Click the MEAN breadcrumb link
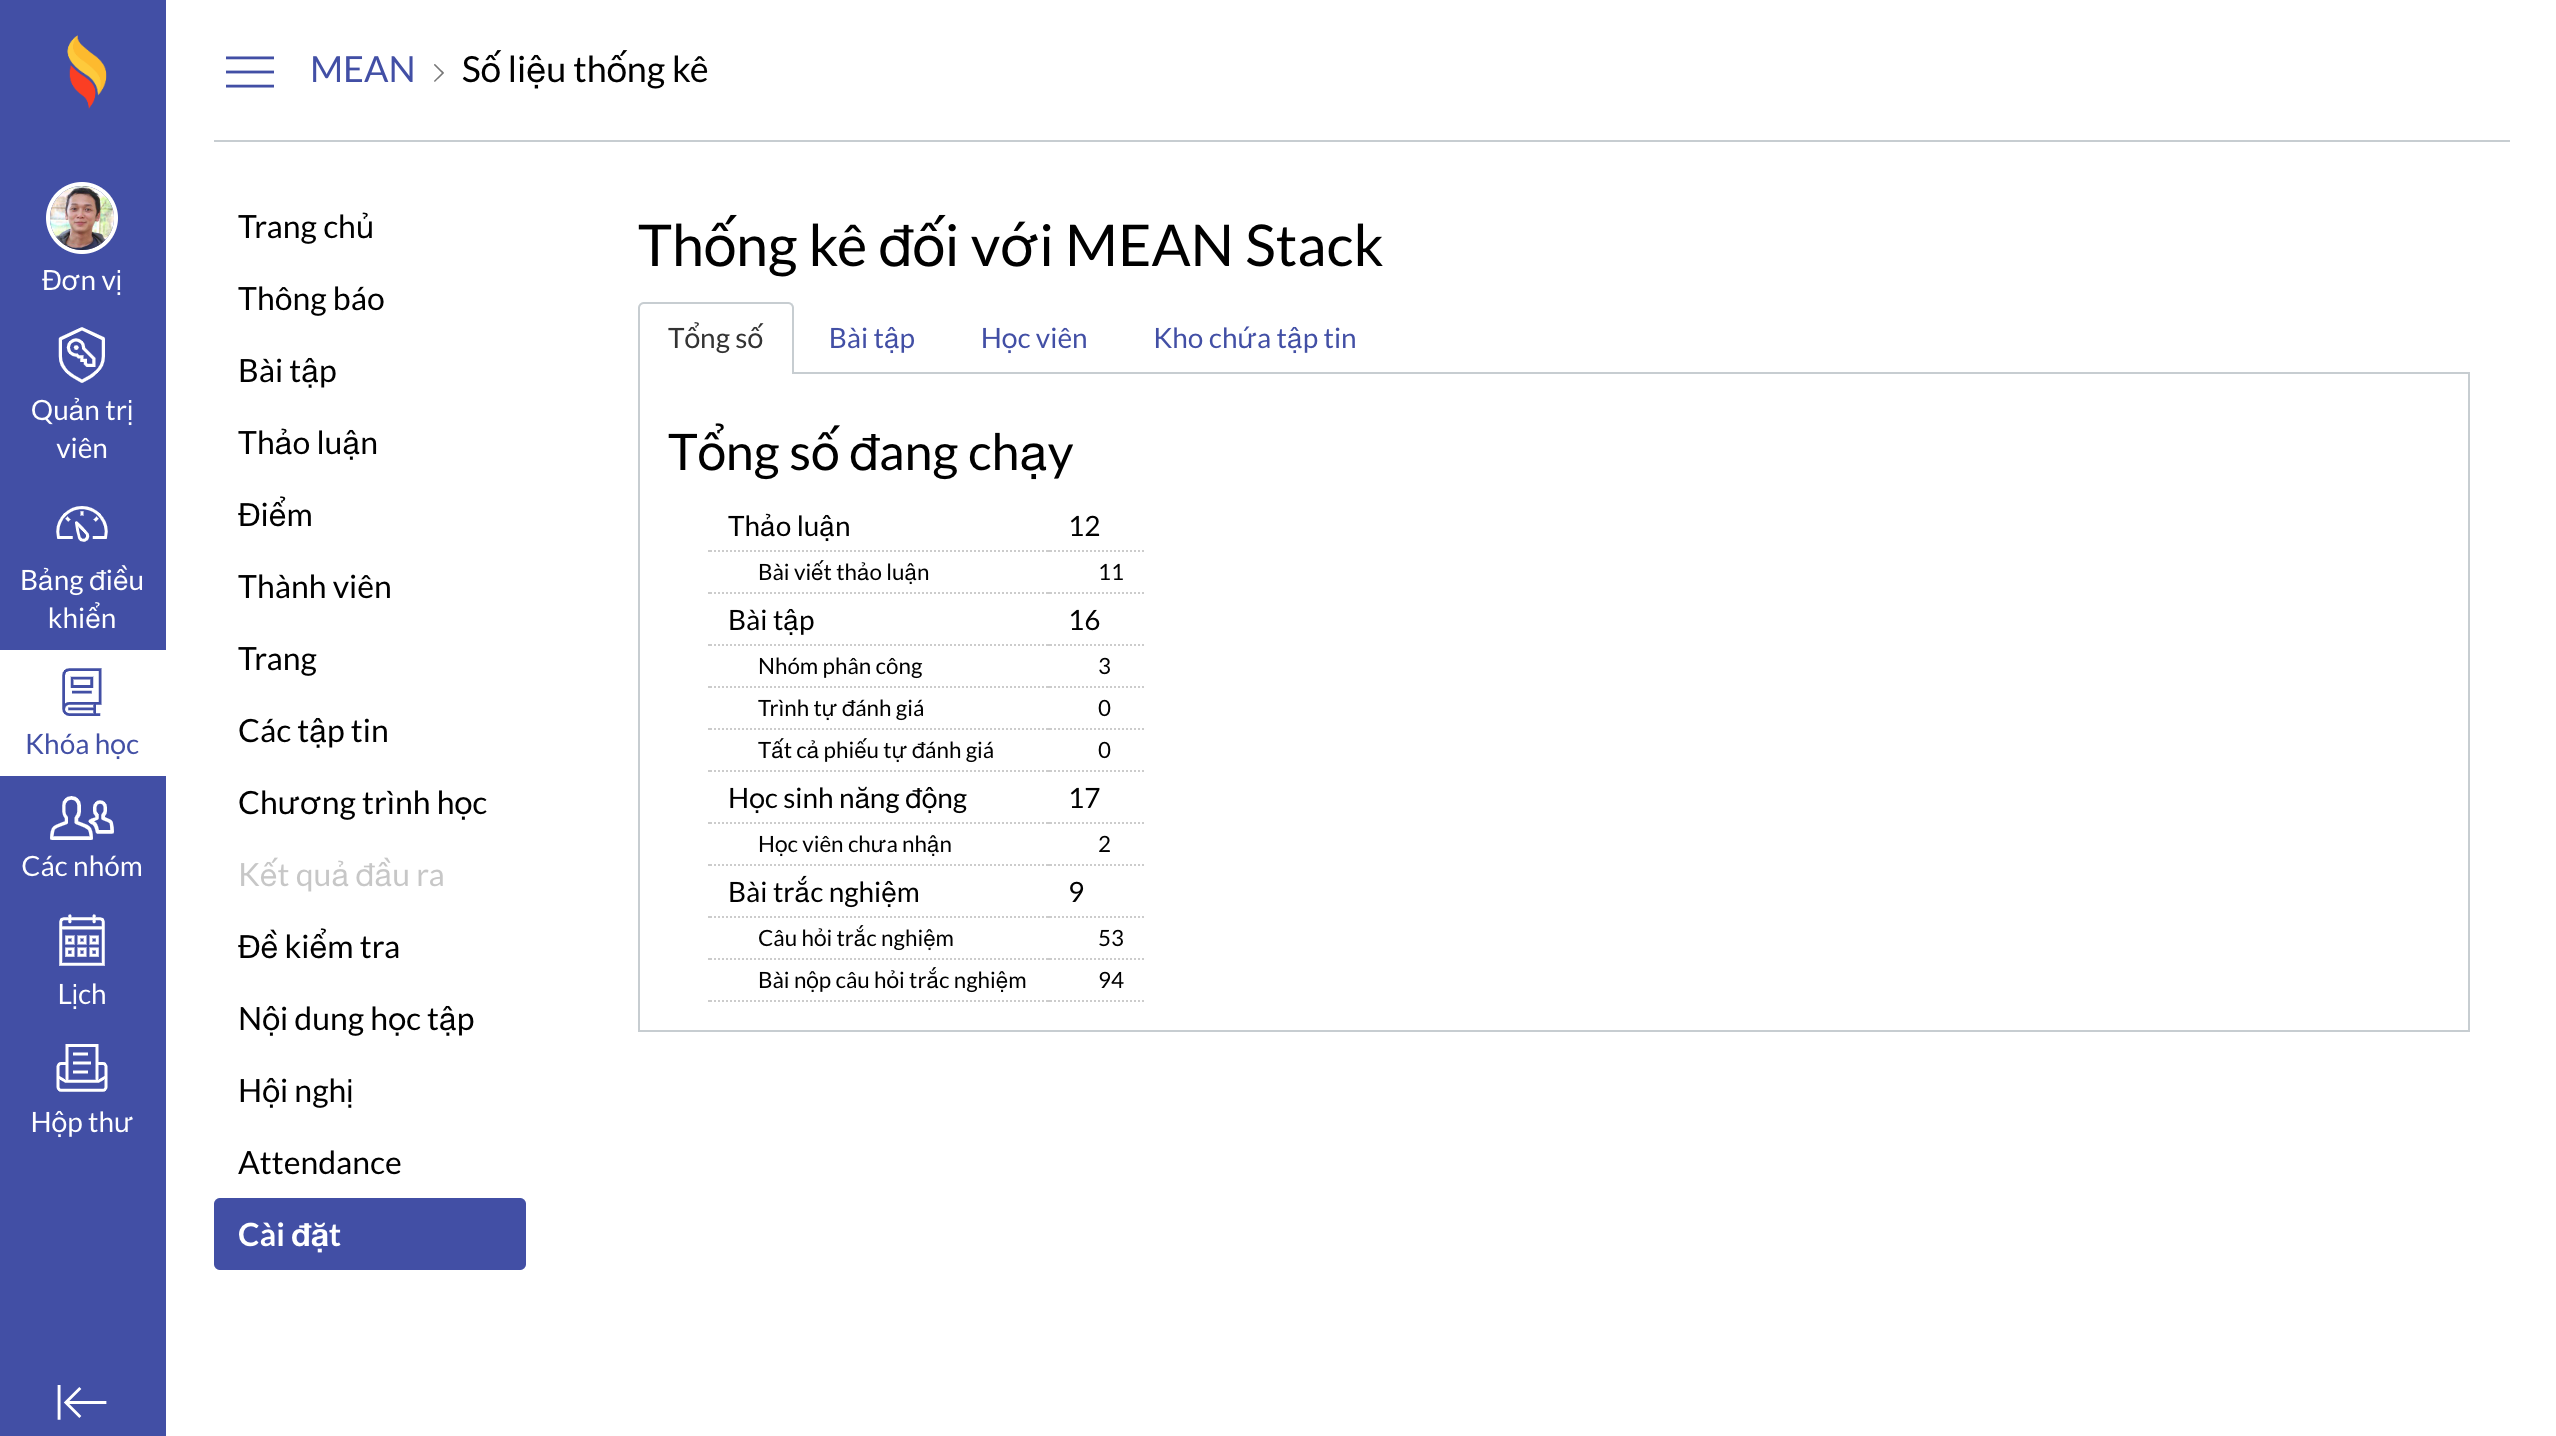Image resolution: width=2556 pixels, height=1436 pixels. click(x=362, y=70)
